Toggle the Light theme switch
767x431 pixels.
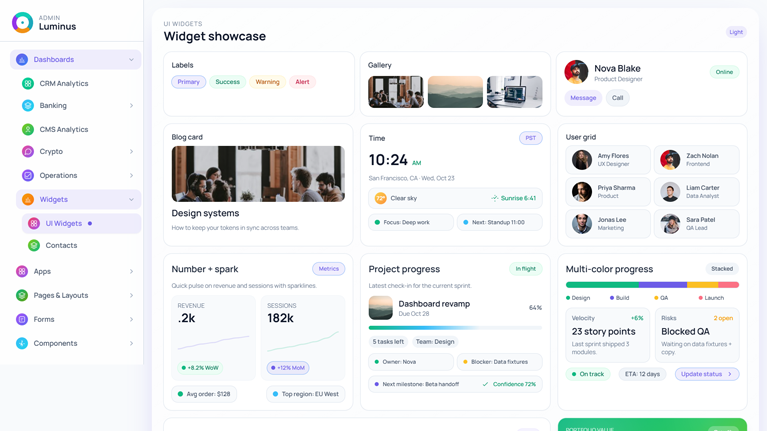click(x=735, y=32)
